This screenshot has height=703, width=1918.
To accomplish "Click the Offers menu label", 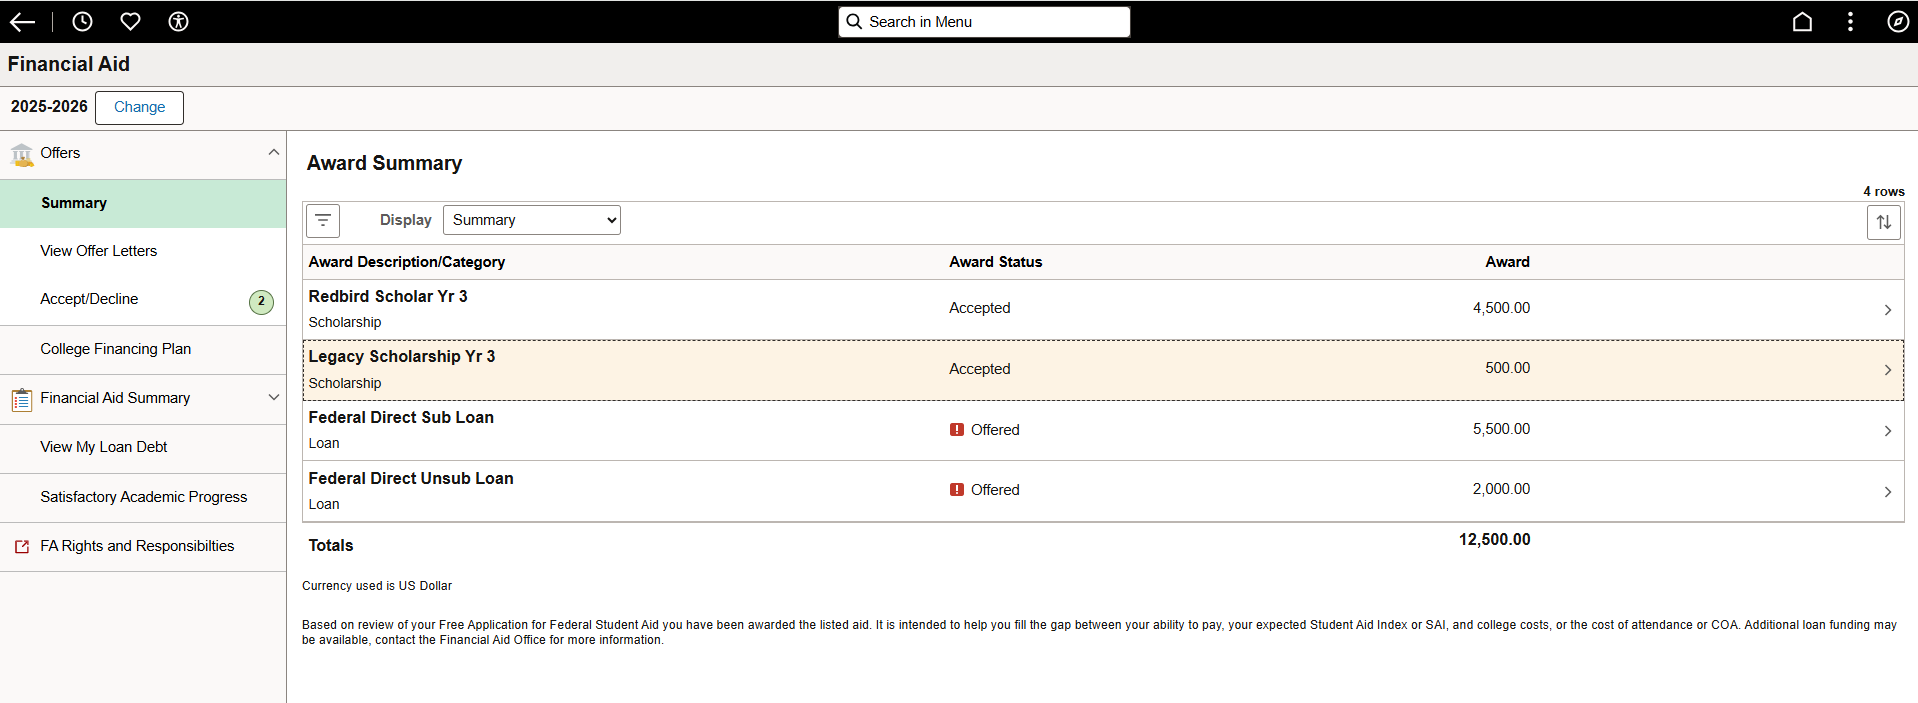I will coord(60,153).
